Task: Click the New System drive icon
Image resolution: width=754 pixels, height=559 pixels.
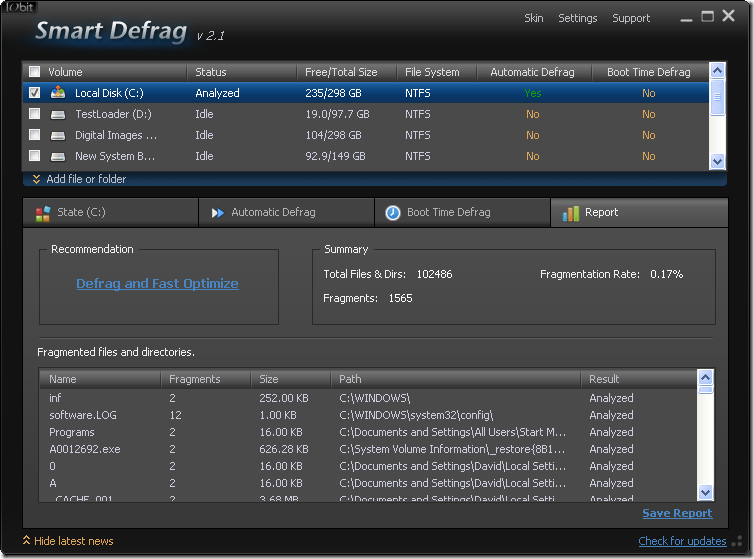Action: 58,156
